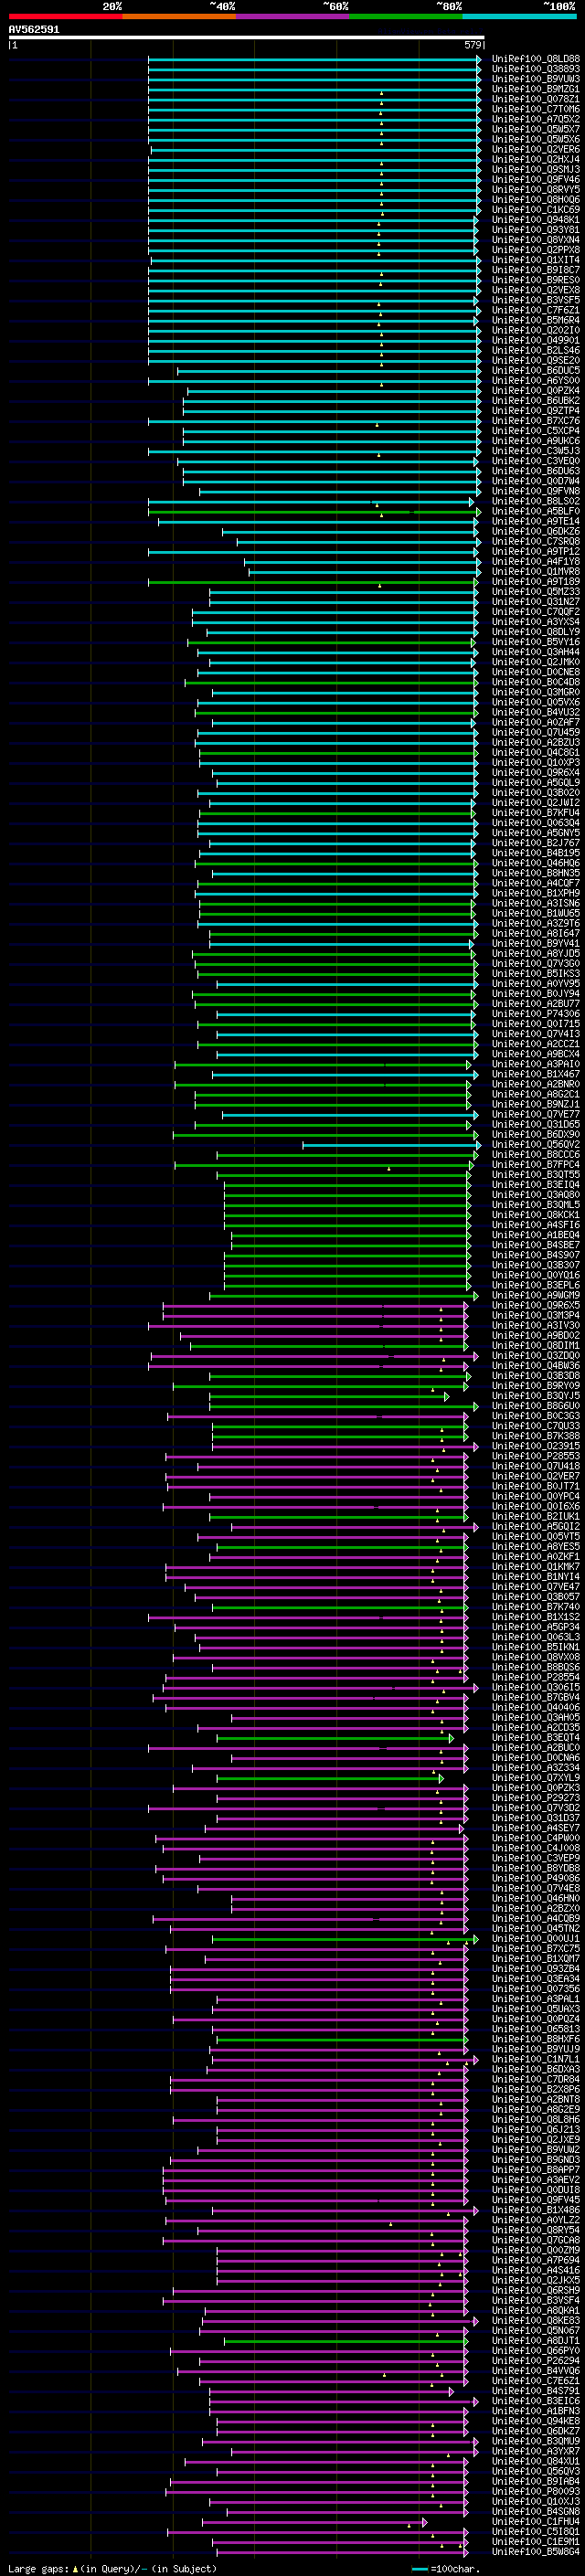Select hit label UniRef100_C1KC69
Image resolution: width=585 pixels, height=2576 pixels.
[x=536, y=210]
